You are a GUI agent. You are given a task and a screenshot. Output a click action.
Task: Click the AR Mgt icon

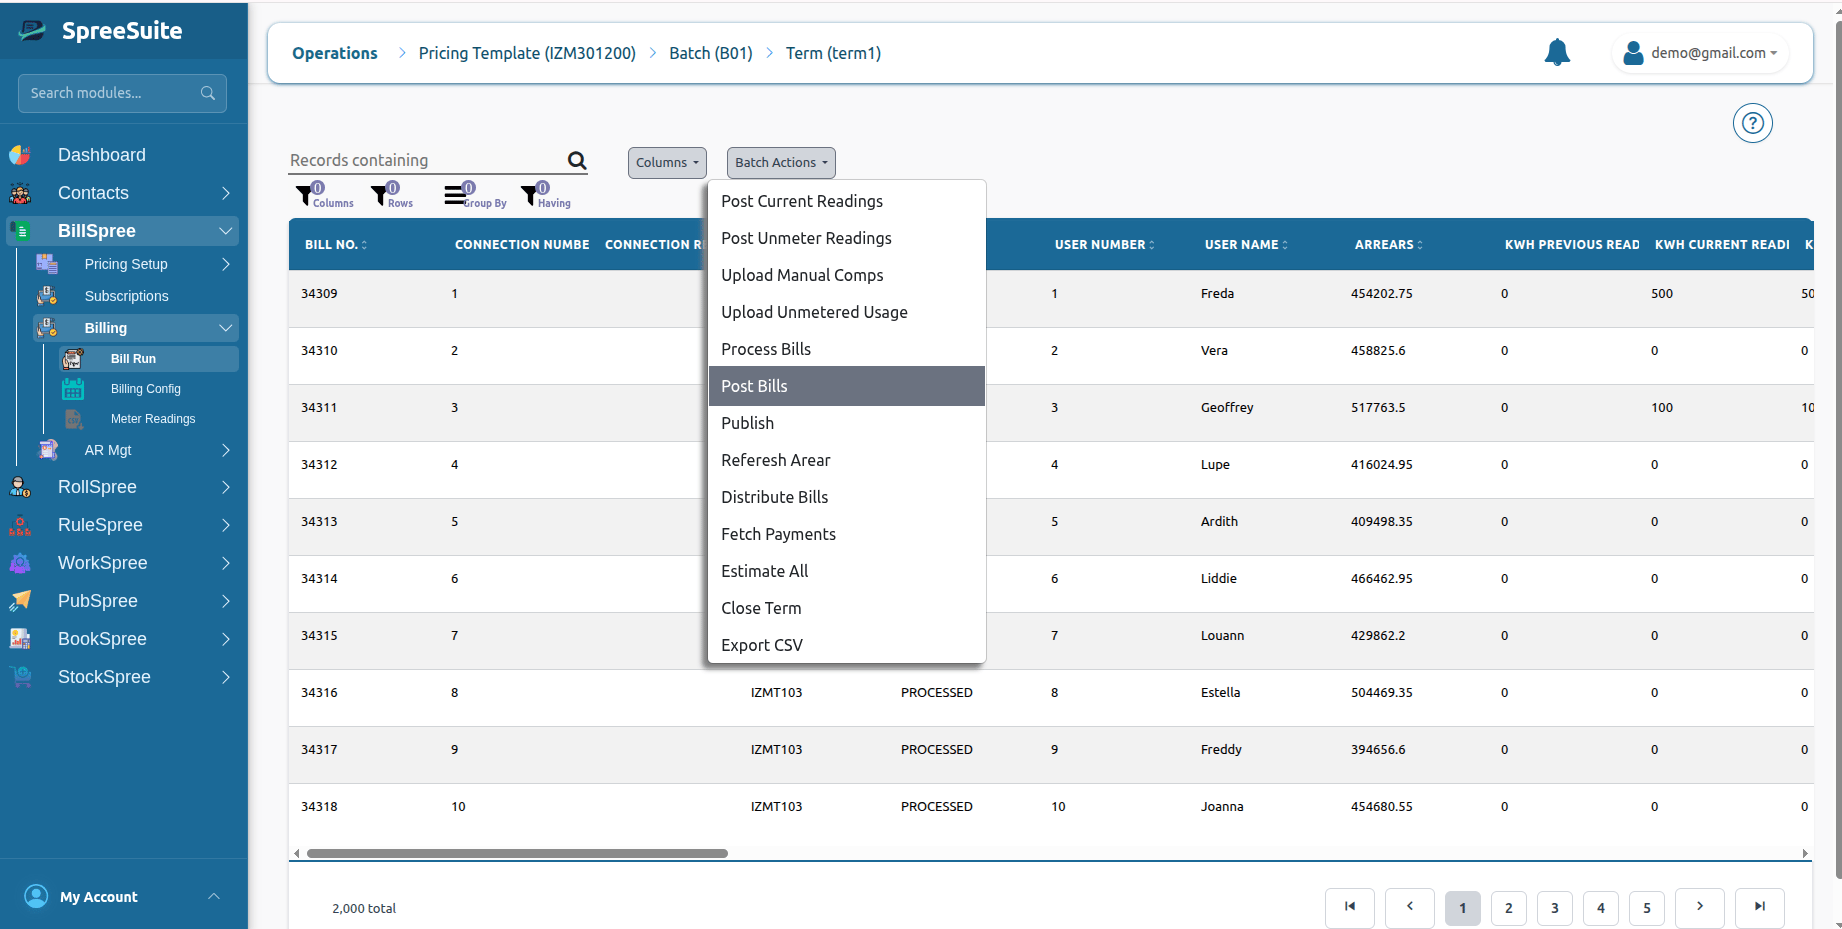pyautogui.click(x=47, y=450)
